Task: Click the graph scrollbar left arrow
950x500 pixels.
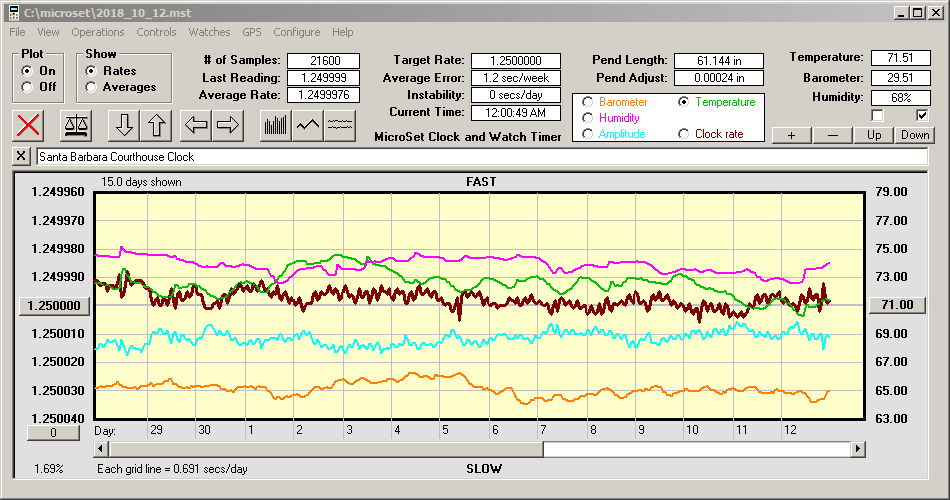Action: tap(101, 449)
